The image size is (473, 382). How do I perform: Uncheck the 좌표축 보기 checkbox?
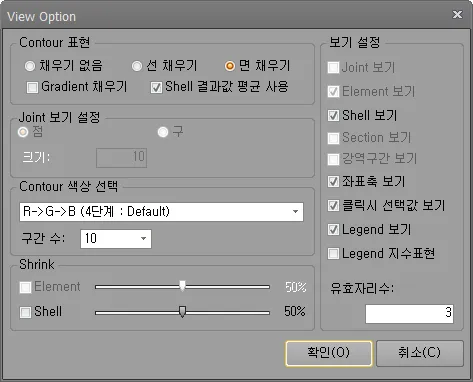click(x=333, y=182)
